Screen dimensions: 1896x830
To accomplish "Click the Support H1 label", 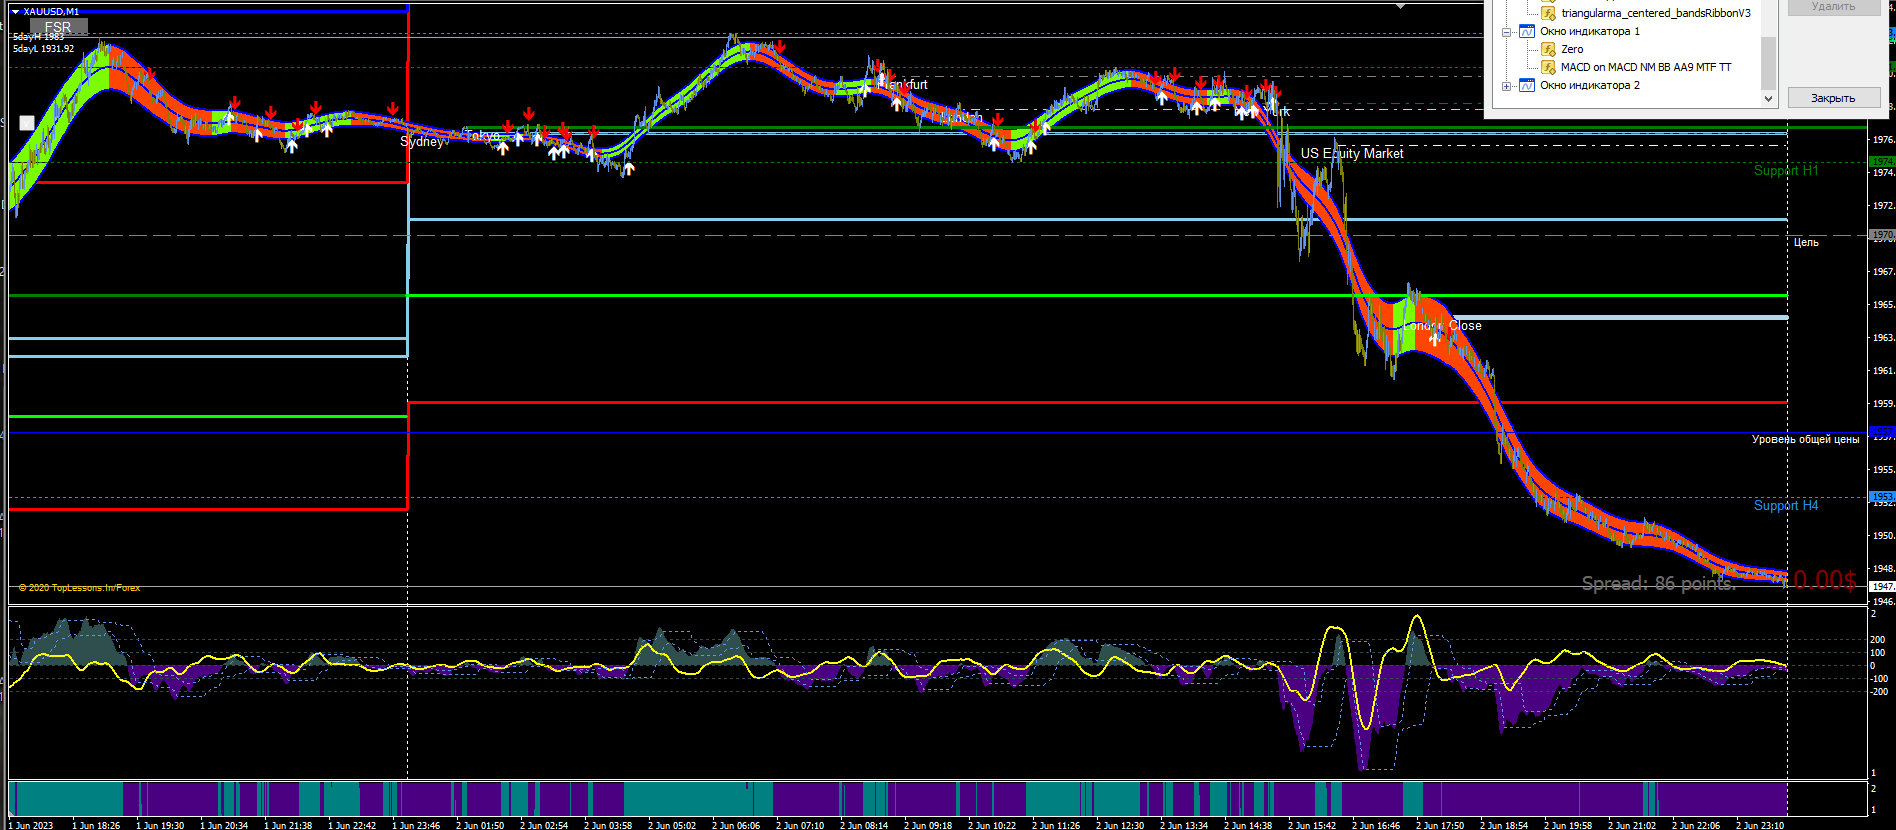I will pyautogui.click(x=1786, y=171).
